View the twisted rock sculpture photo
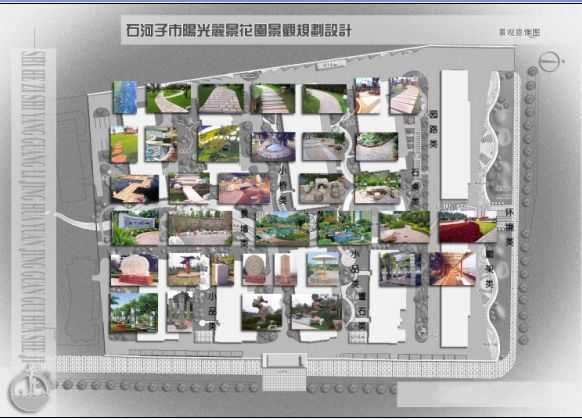Viewport: 582px width, 419px height. pyautogui.click(x=262, y=312)
